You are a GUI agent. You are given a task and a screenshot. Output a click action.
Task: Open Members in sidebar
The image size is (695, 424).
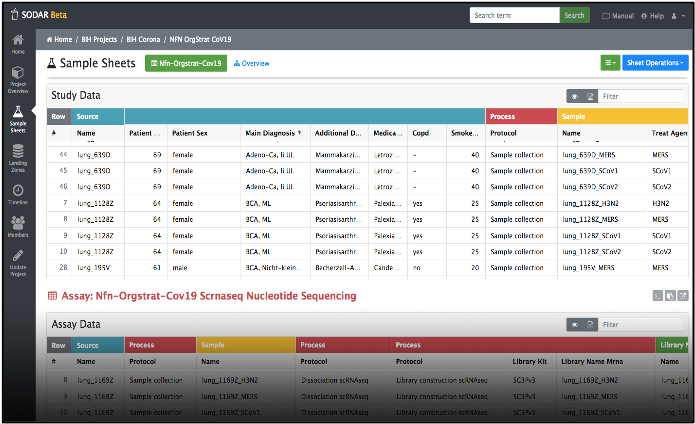[x=18, y=226]
